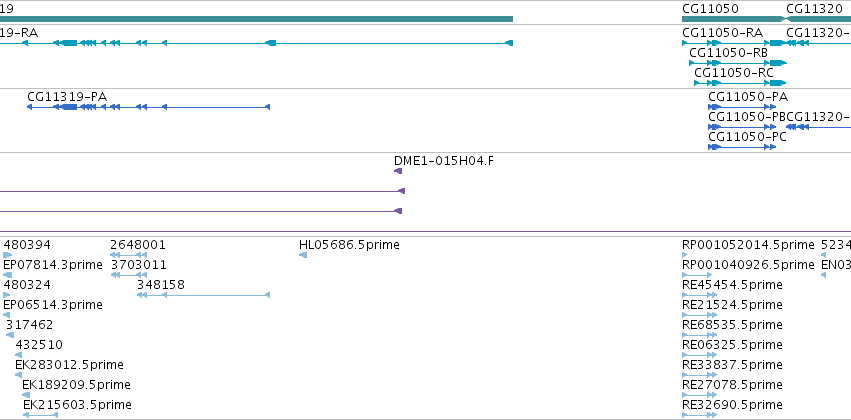The height and width of the screenshot is (420, 851).
Task: Select the EP07814.3prime EST label
Action: 53,265
